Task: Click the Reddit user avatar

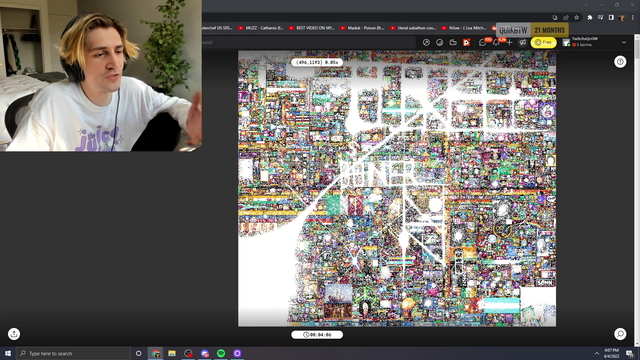Action: click(566, 42)
